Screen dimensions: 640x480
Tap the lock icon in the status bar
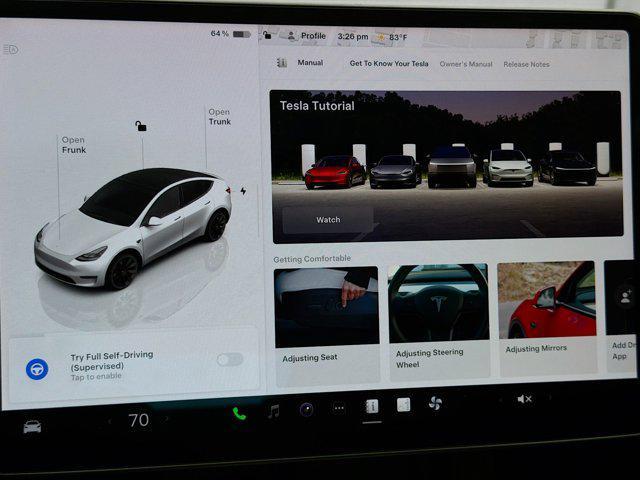(x=267, y=35)
